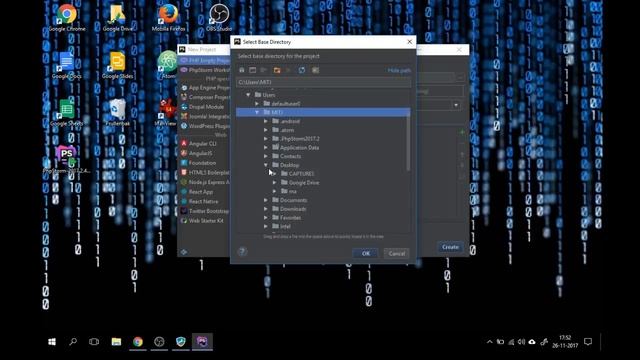Open OBS Studio desktop shortcut

pos(219,18)
